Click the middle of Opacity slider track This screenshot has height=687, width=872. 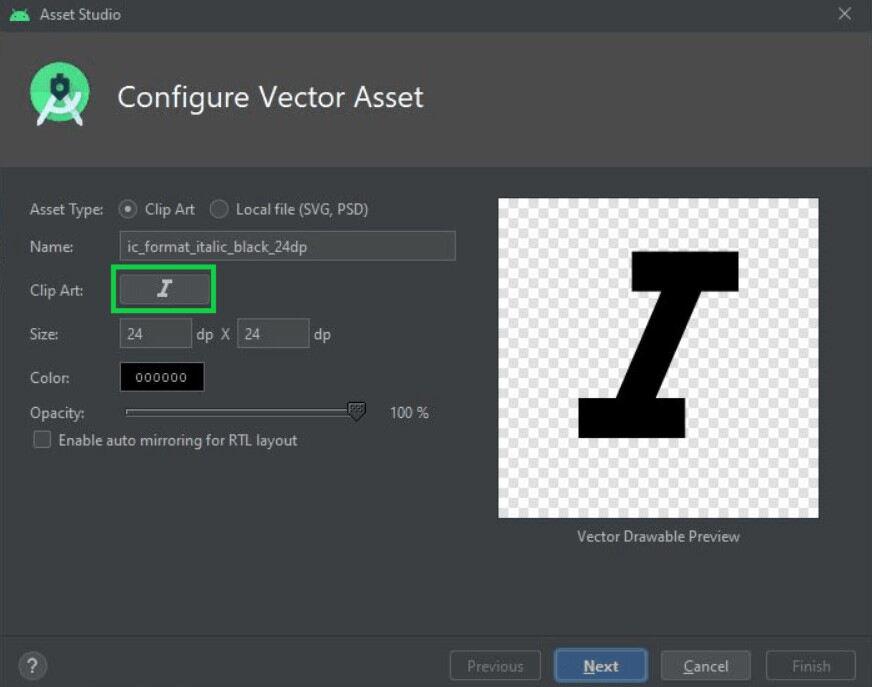coord(240,411)
